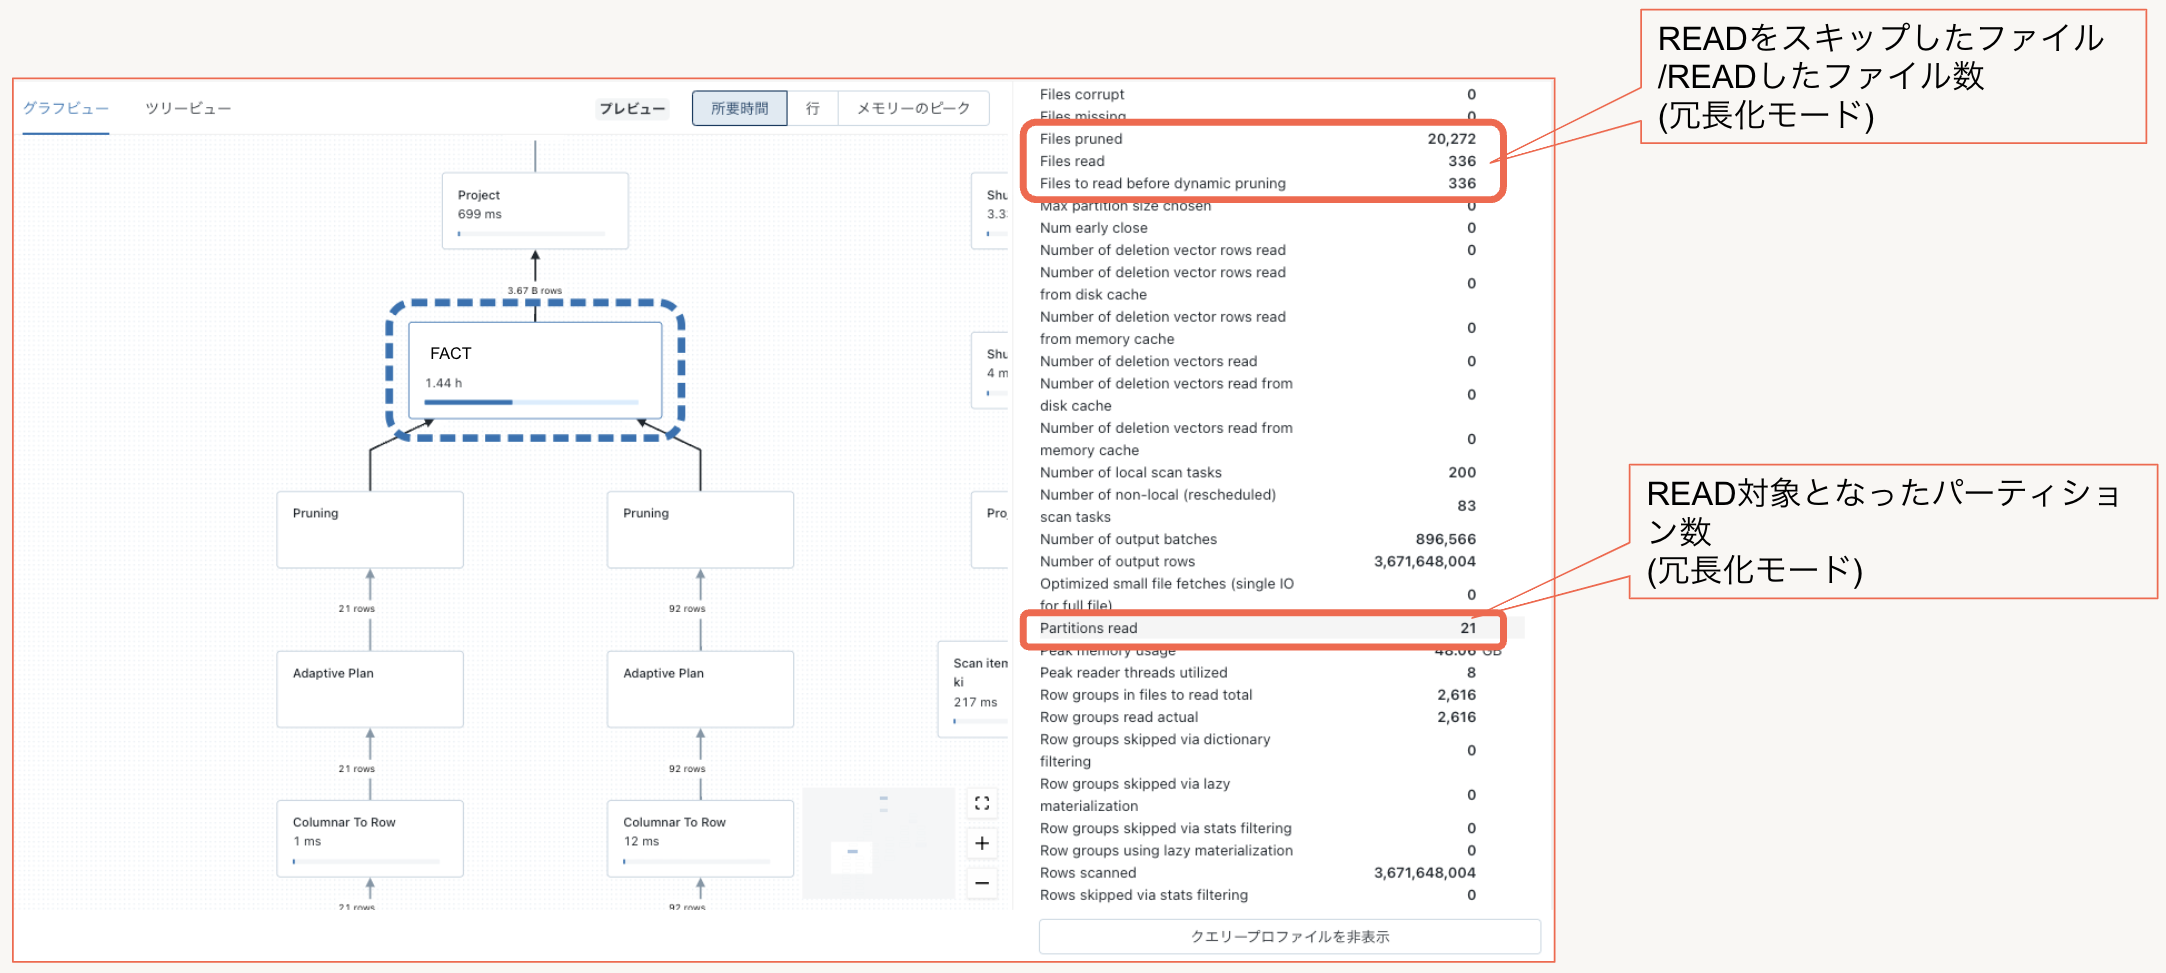Click the Project node showing 699 ms
Screen dimensions: 2166x973
click(x=535, y=210)
